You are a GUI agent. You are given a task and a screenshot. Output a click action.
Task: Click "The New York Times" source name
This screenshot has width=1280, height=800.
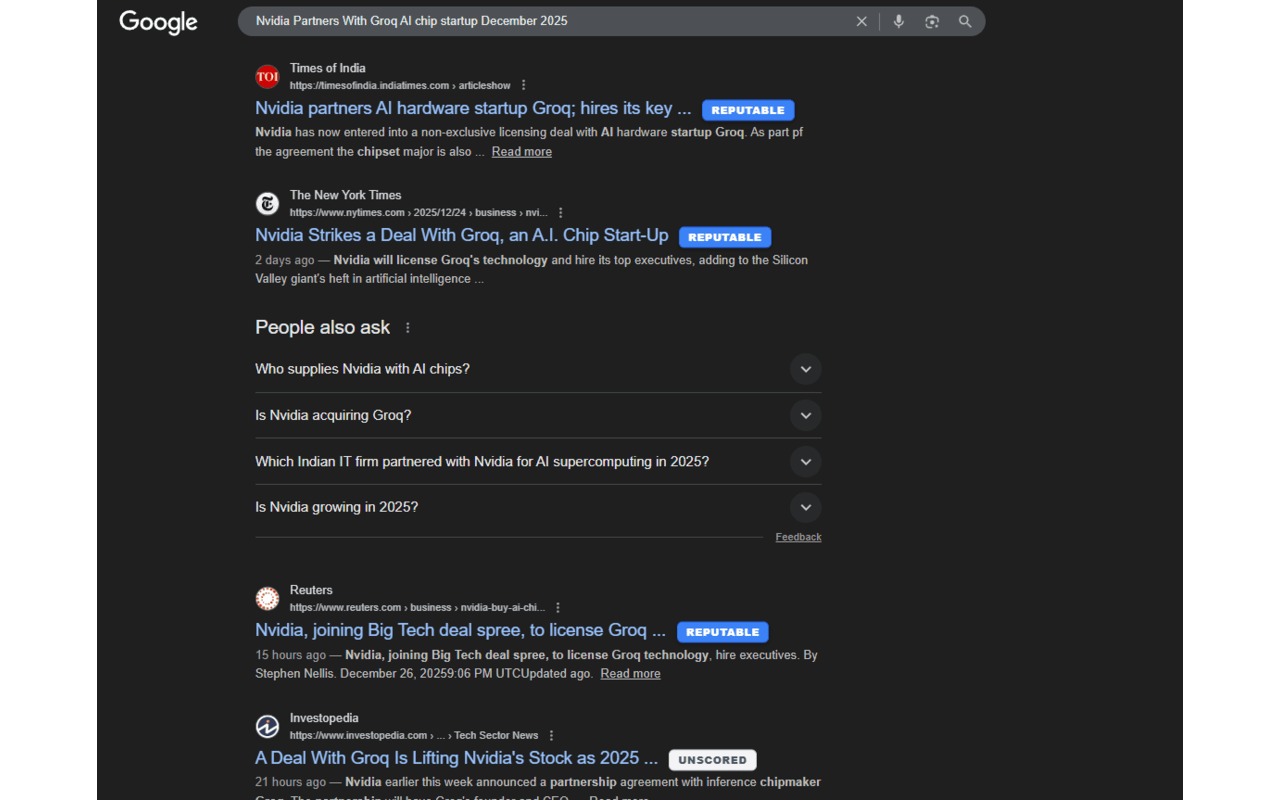(346, 195)
